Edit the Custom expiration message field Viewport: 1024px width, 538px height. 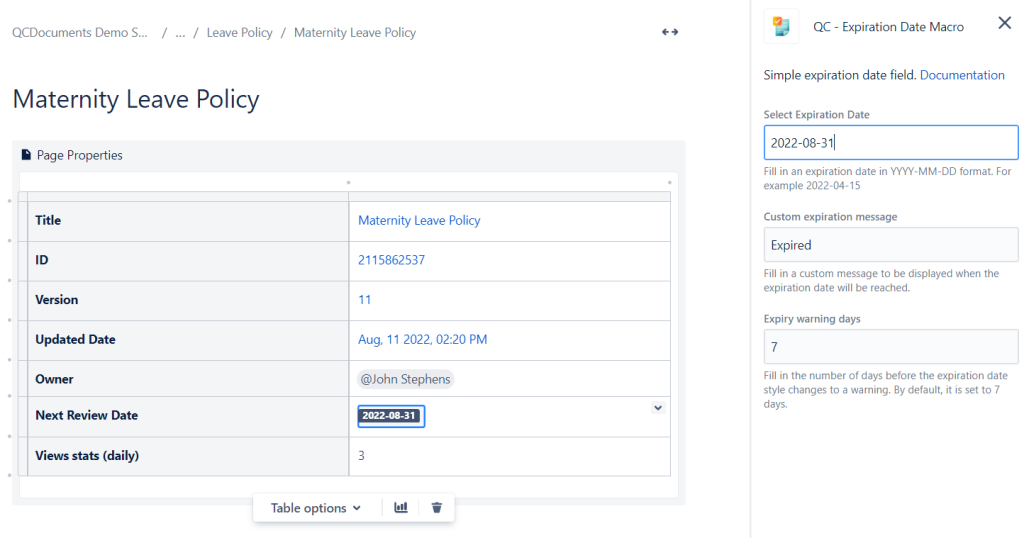click(891, 245)
